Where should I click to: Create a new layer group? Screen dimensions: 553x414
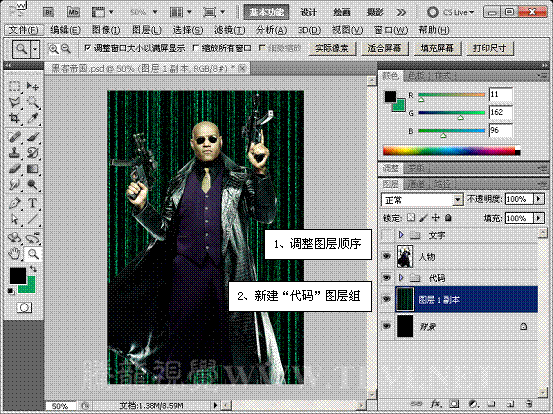coord(491,404)
